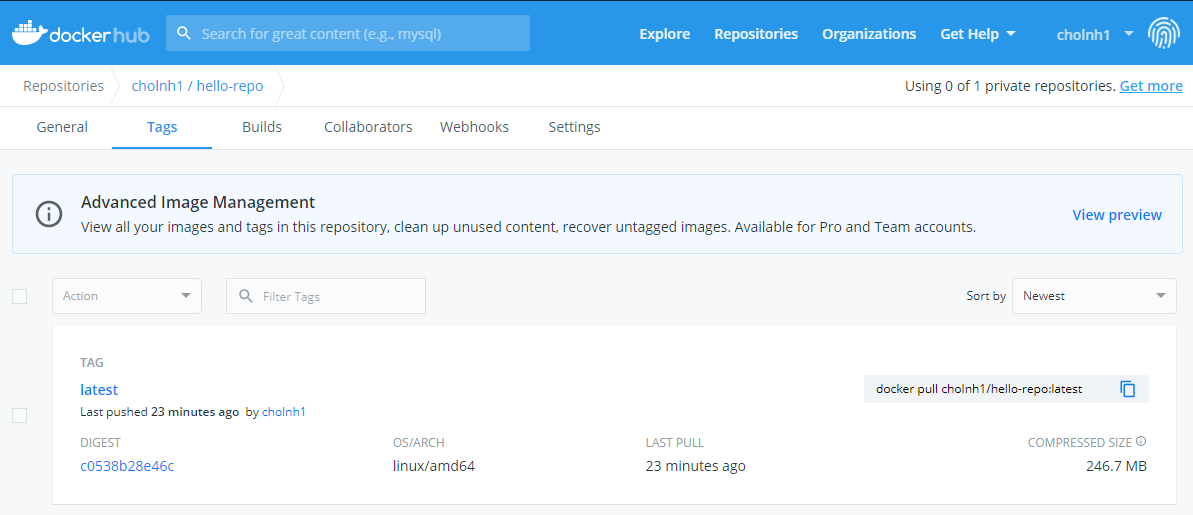
Task: Tick the select-all tags checkbox
Action: pyautogui.click(x=20, y=296)
